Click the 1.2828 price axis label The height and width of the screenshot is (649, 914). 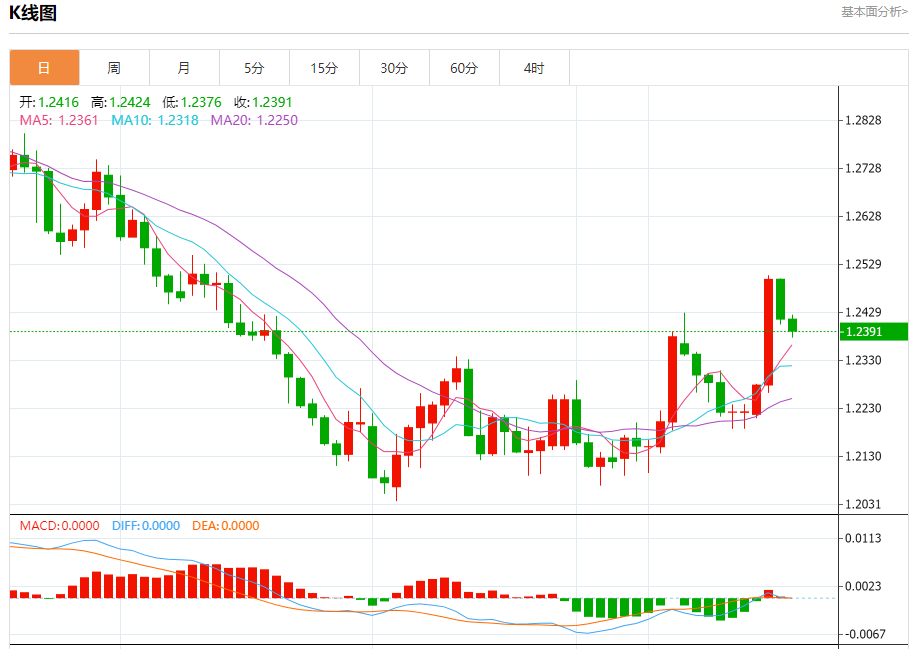863,120
